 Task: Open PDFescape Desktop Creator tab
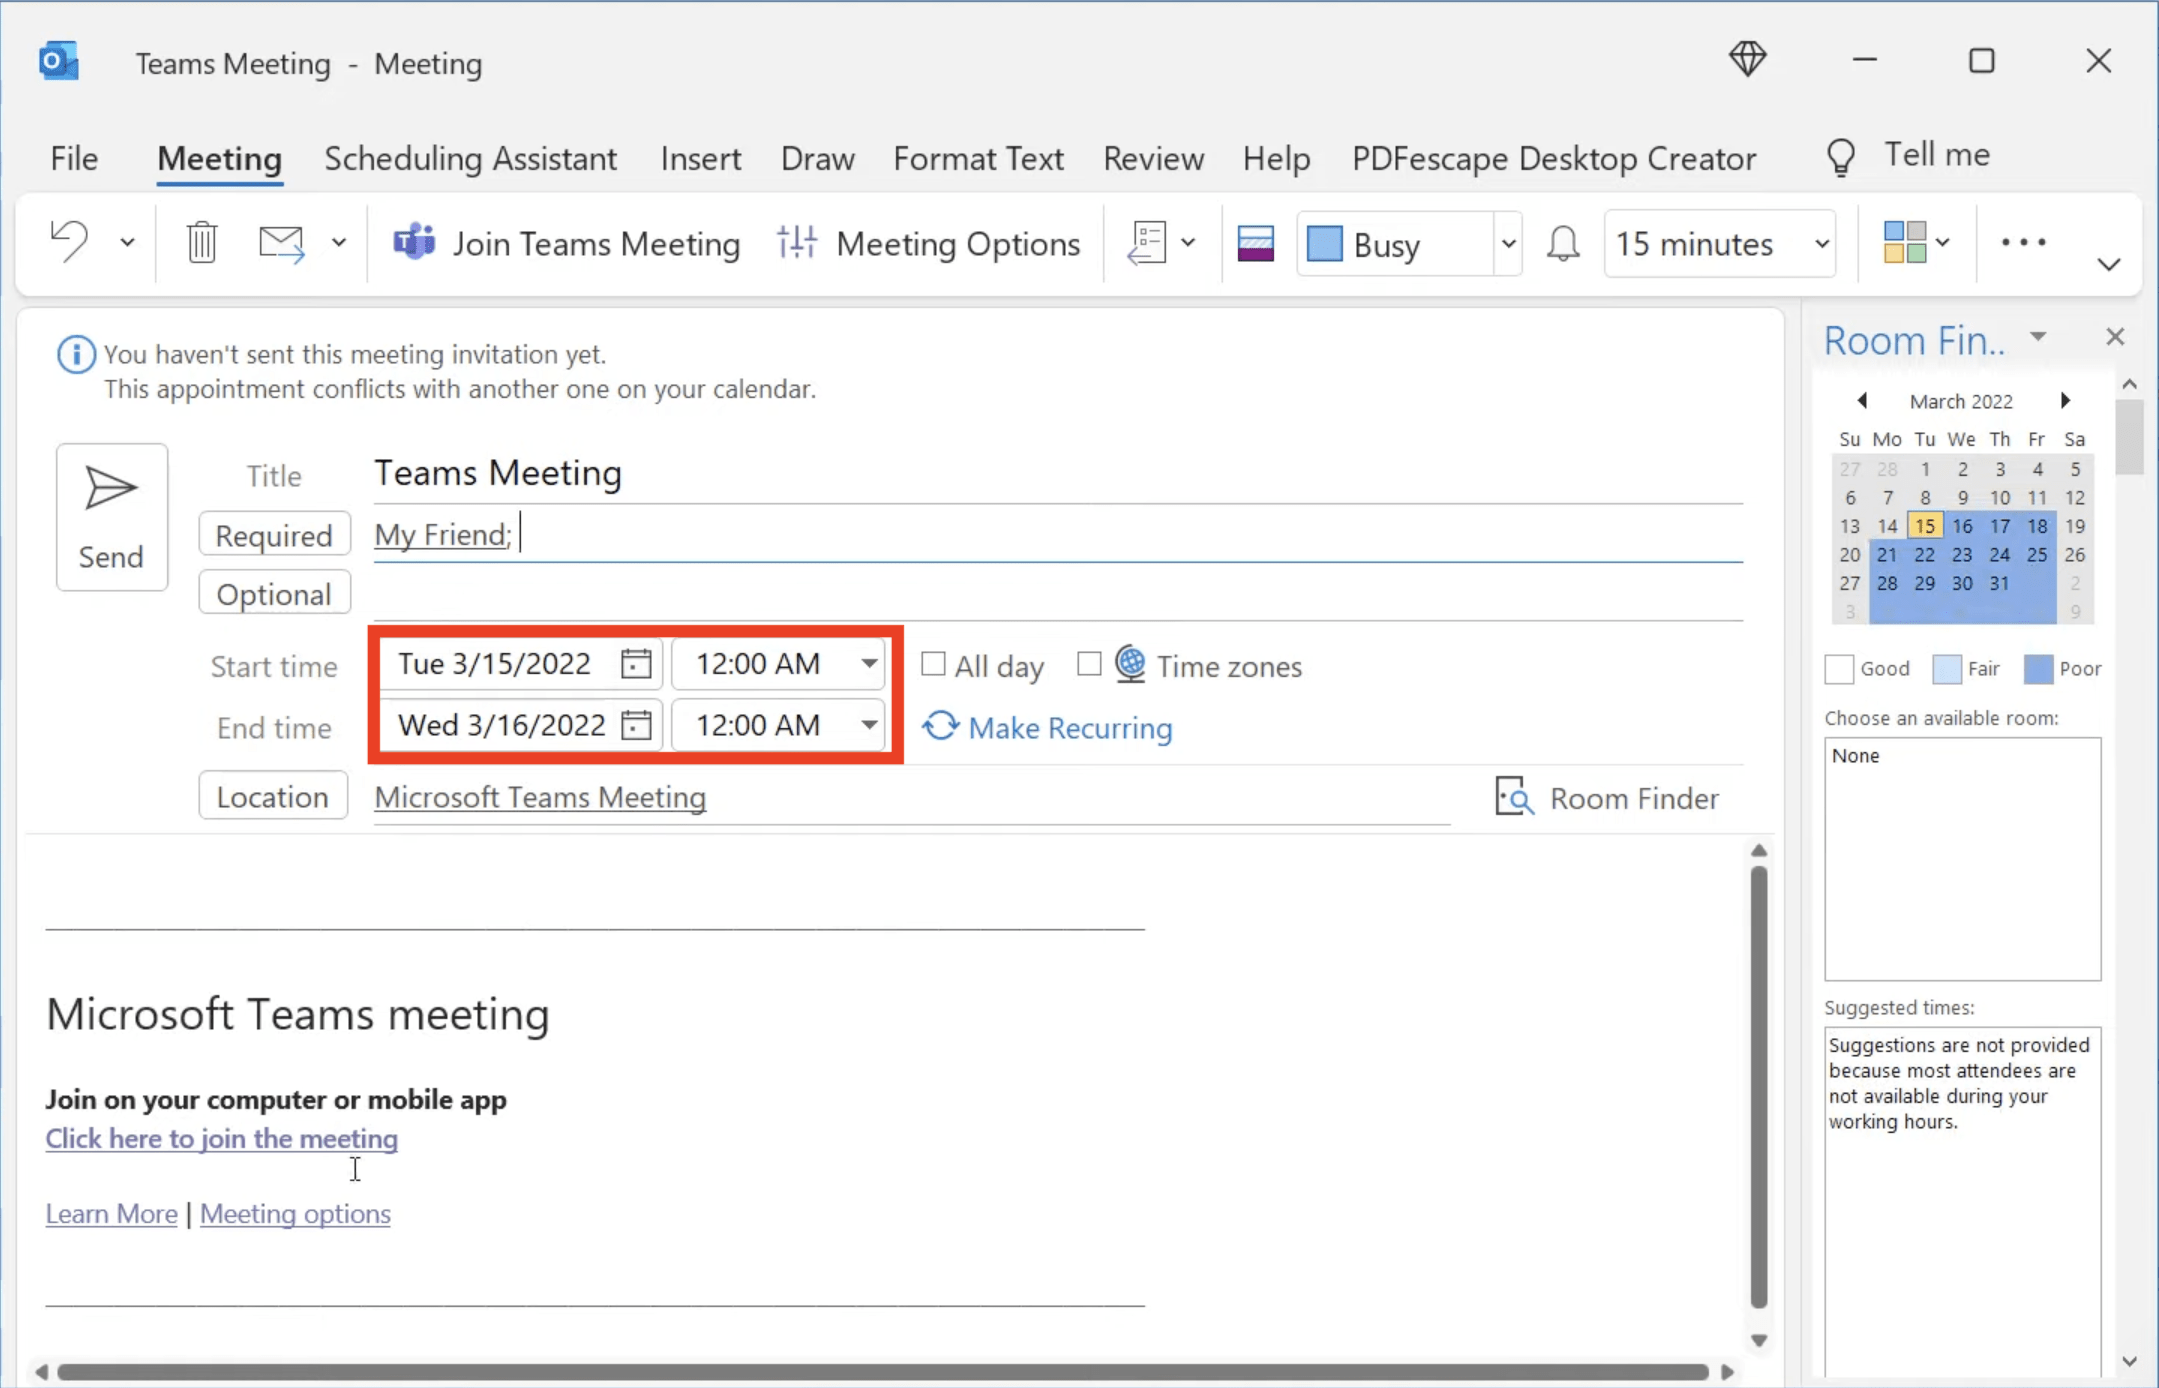click(1554, 158)
